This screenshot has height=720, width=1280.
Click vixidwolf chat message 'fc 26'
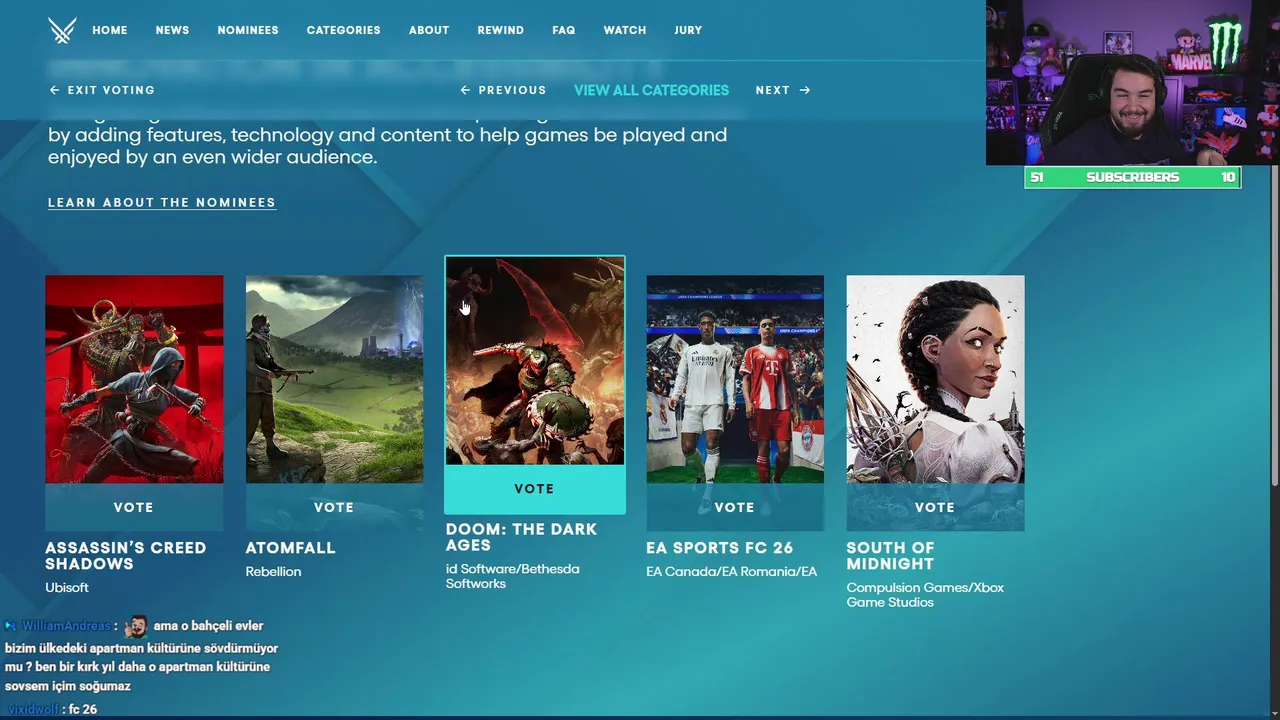point(83,709)
